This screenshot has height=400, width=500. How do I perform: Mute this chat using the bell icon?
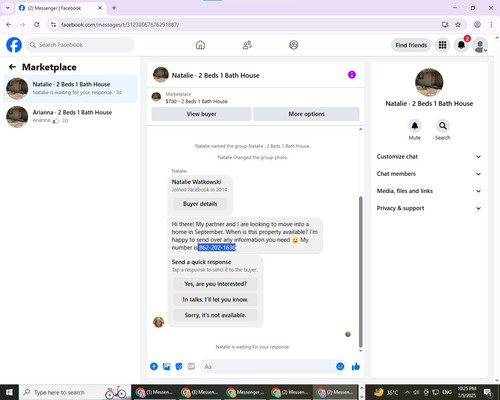tap(415, 126)
